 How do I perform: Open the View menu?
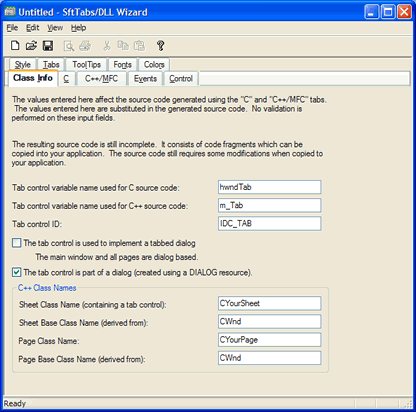pyautogui.click(x=55, y=28)
